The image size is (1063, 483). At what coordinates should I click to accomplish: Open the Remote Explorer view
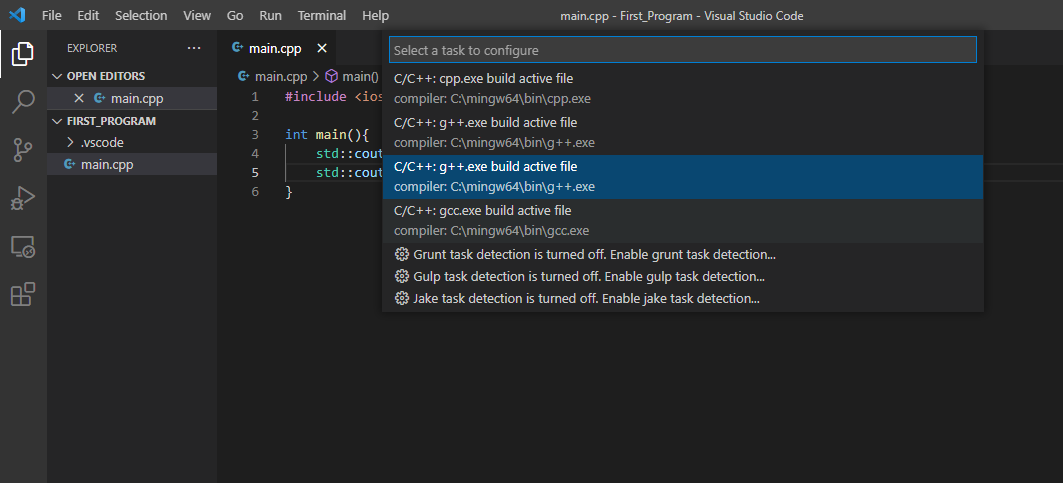[23, 246]
